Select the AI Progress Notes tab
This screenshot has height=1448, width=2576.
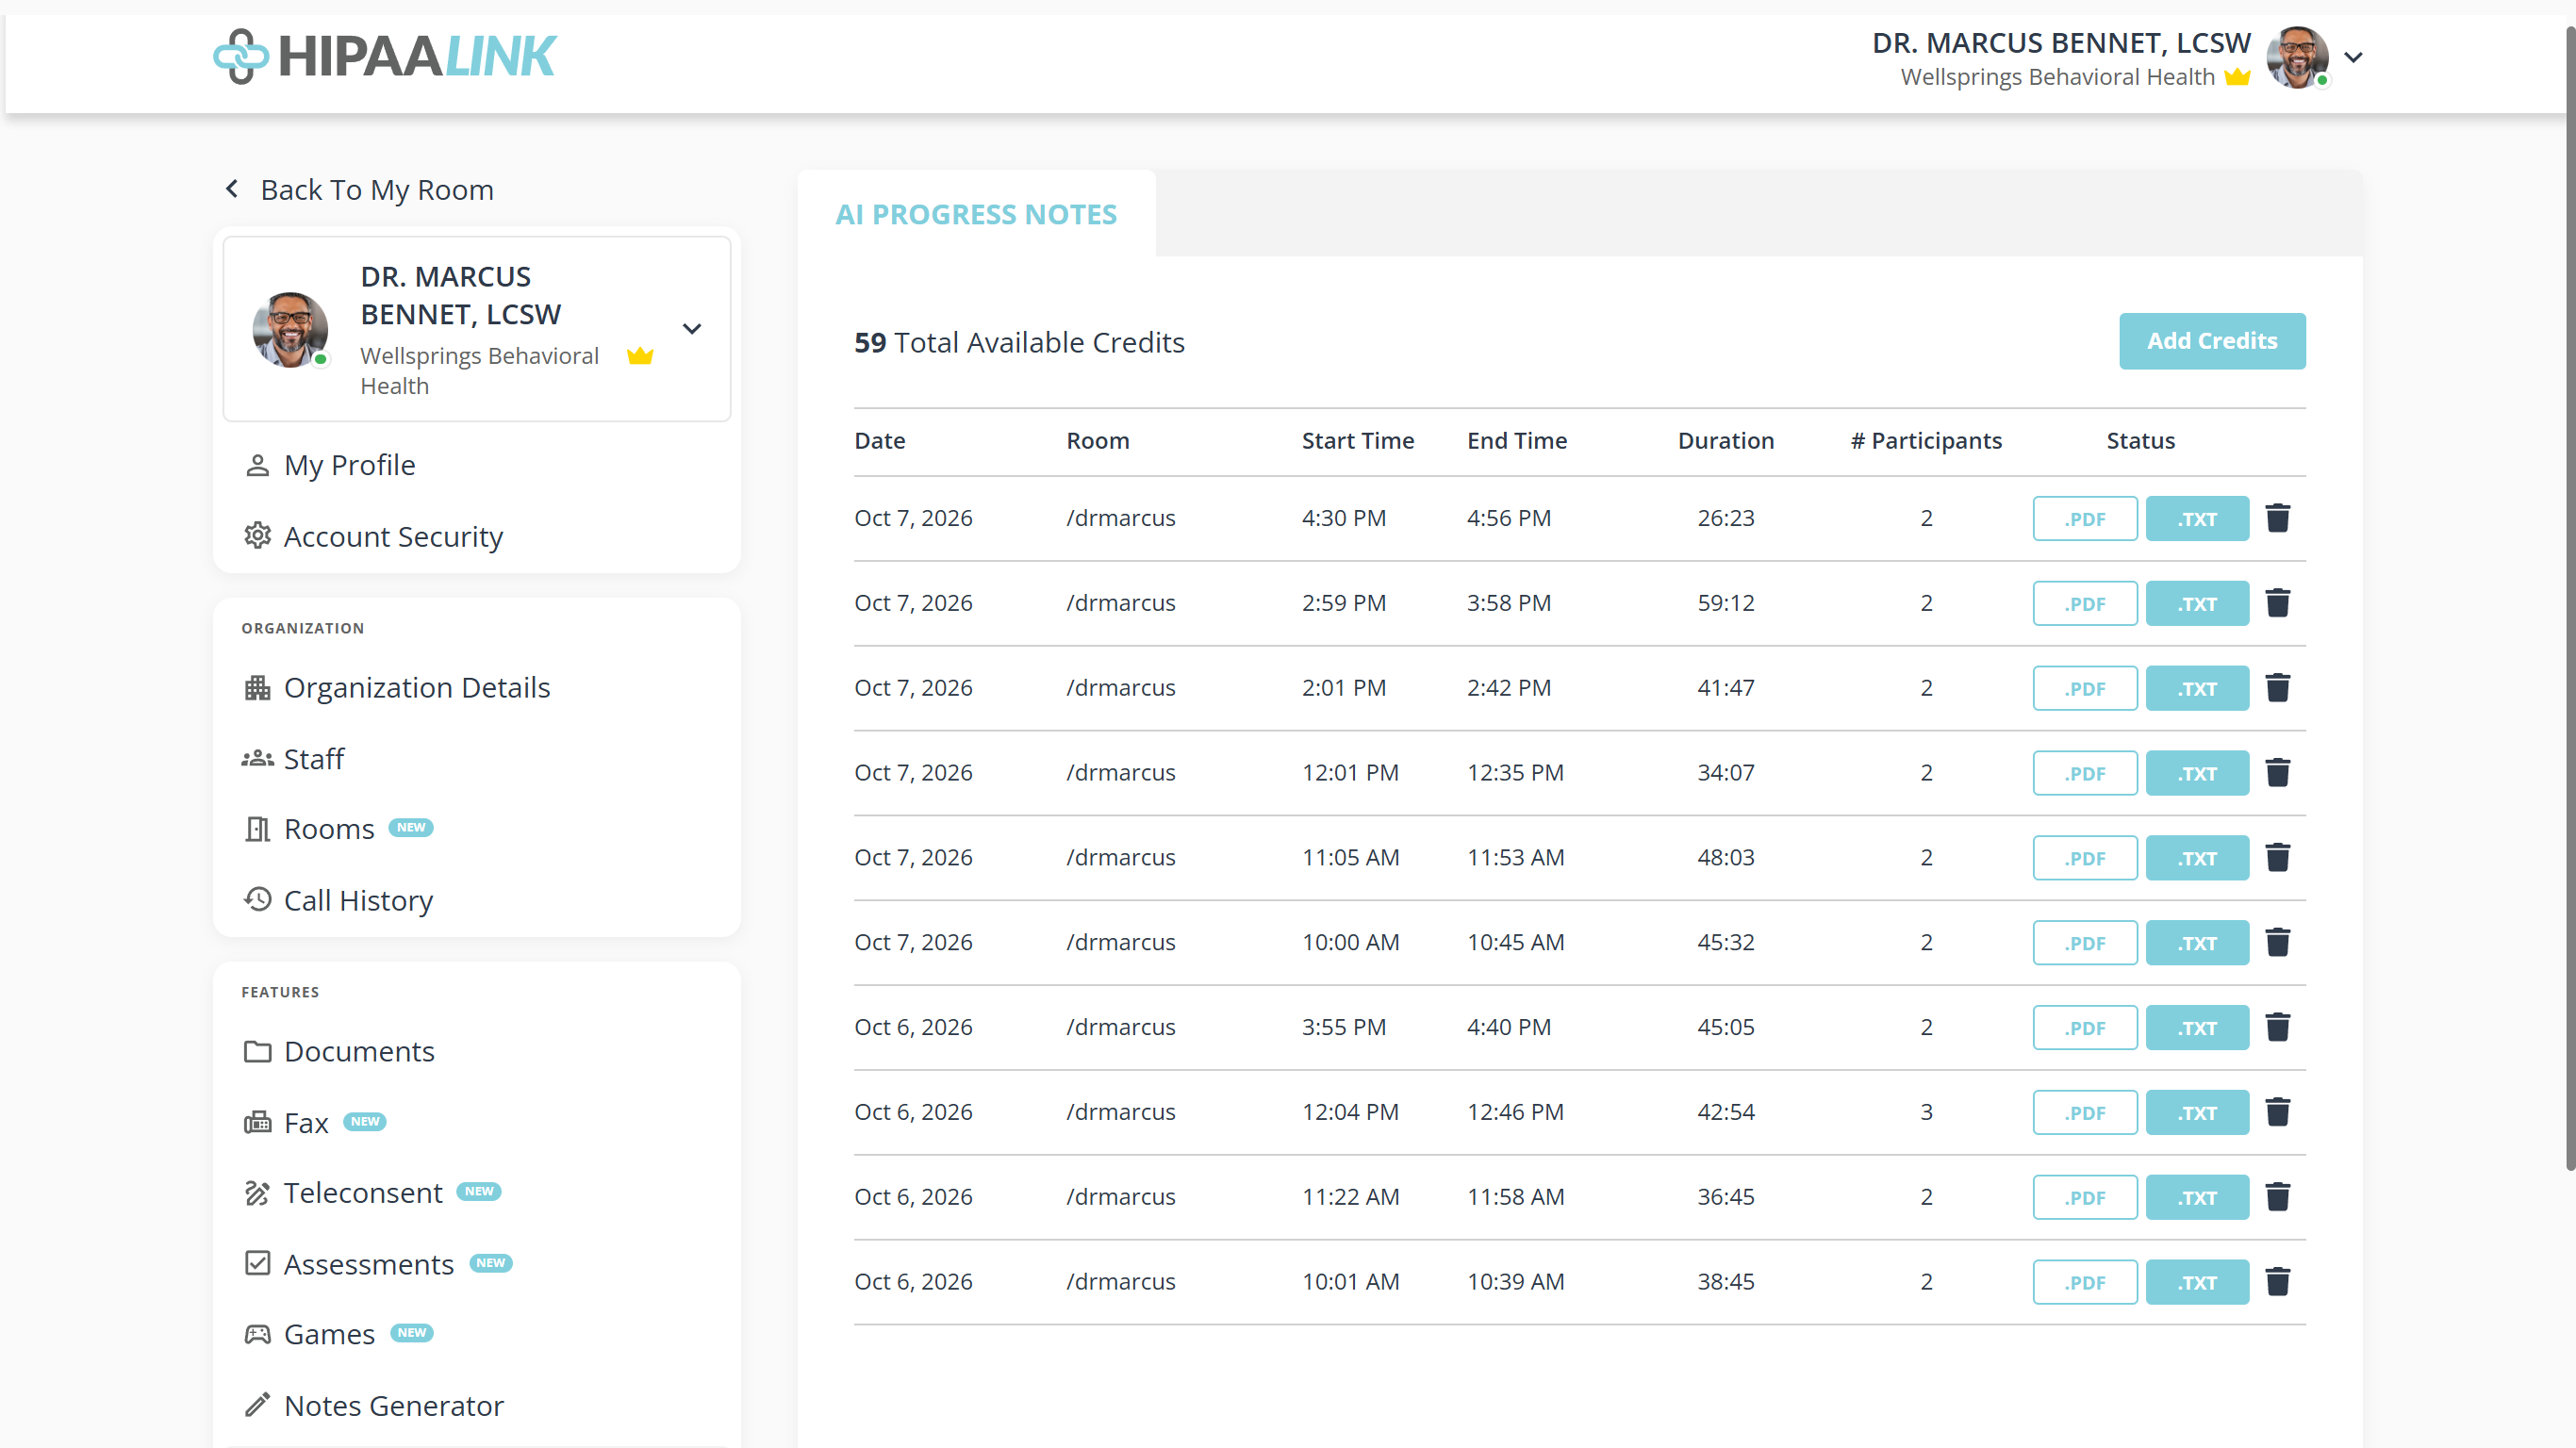click(x=976, y=214)
